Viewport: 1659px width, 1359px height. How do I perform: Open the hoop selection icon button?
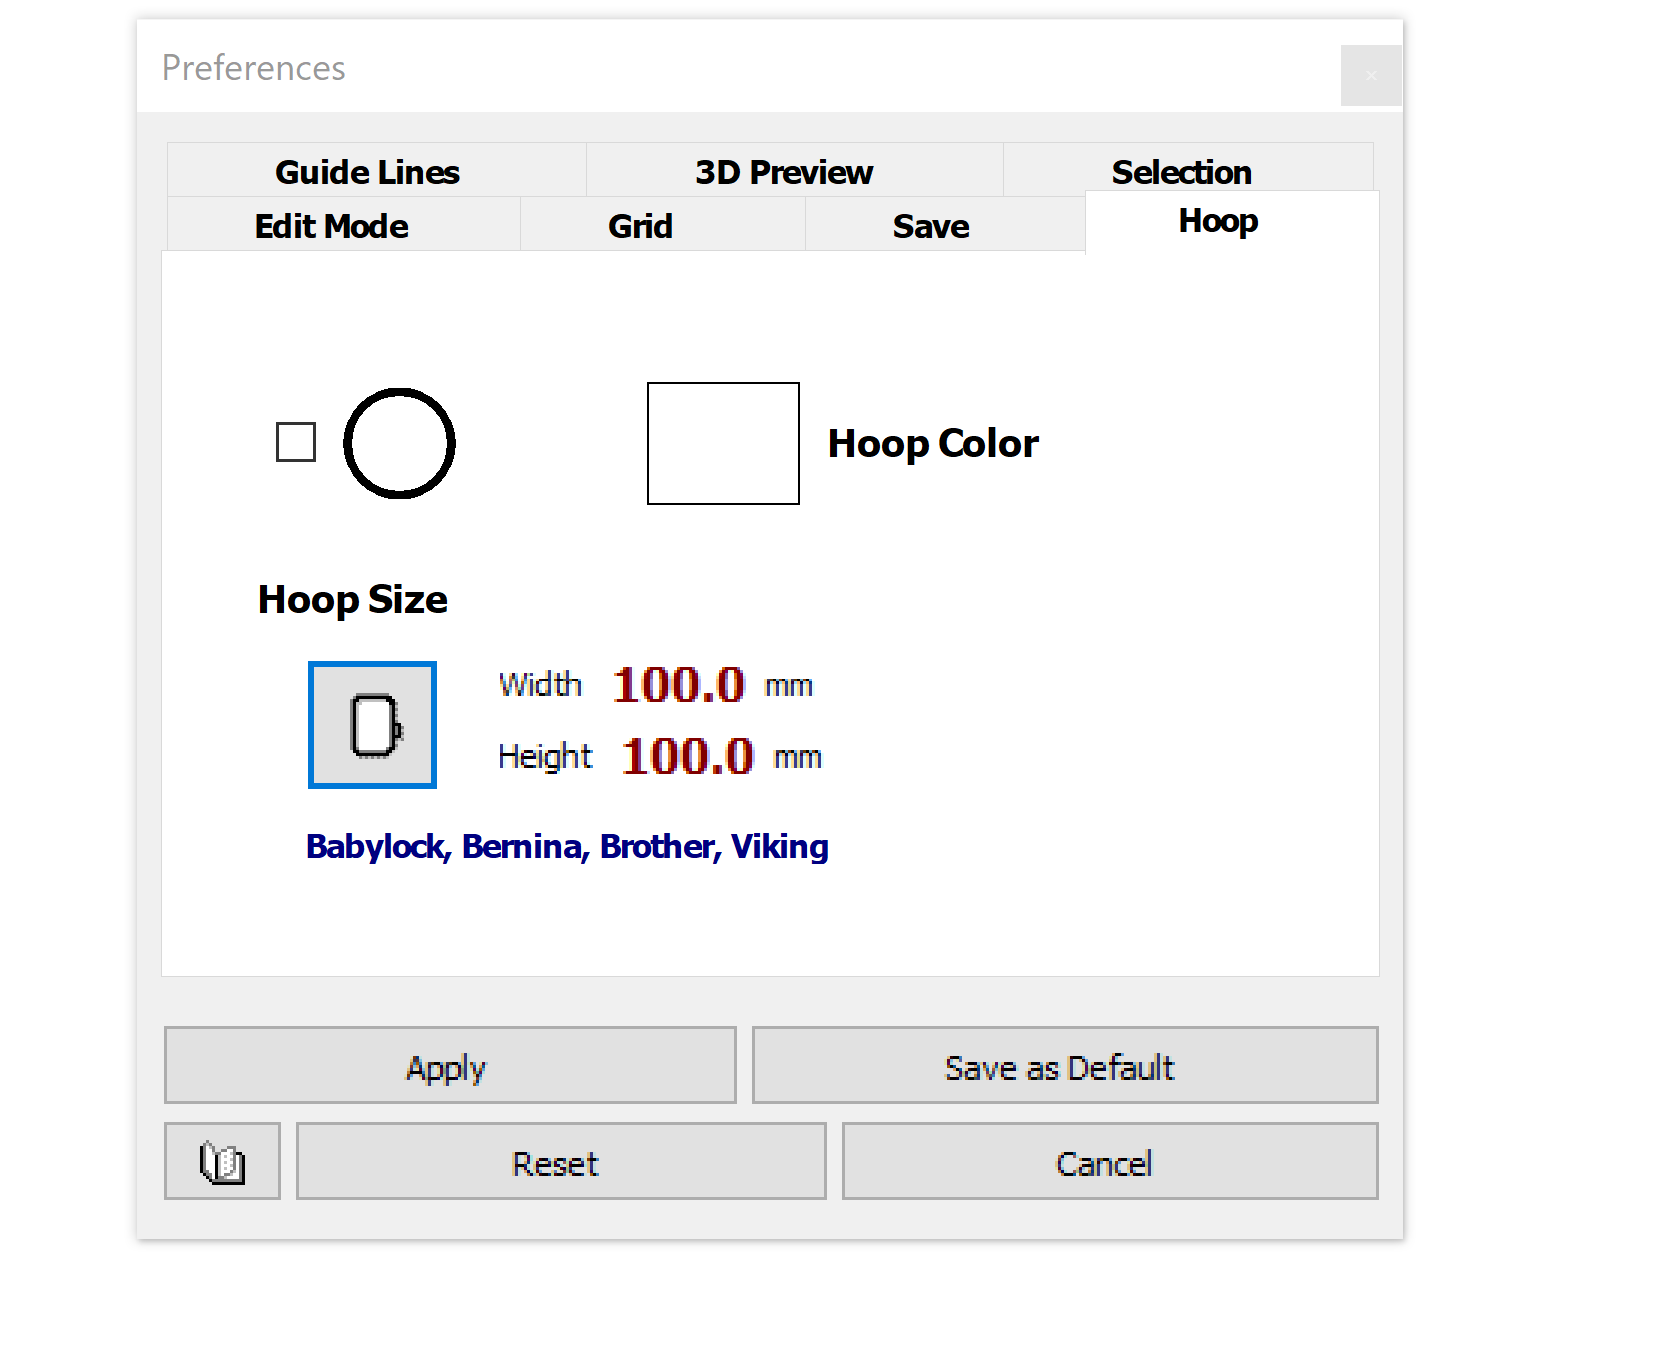[372, 725]
